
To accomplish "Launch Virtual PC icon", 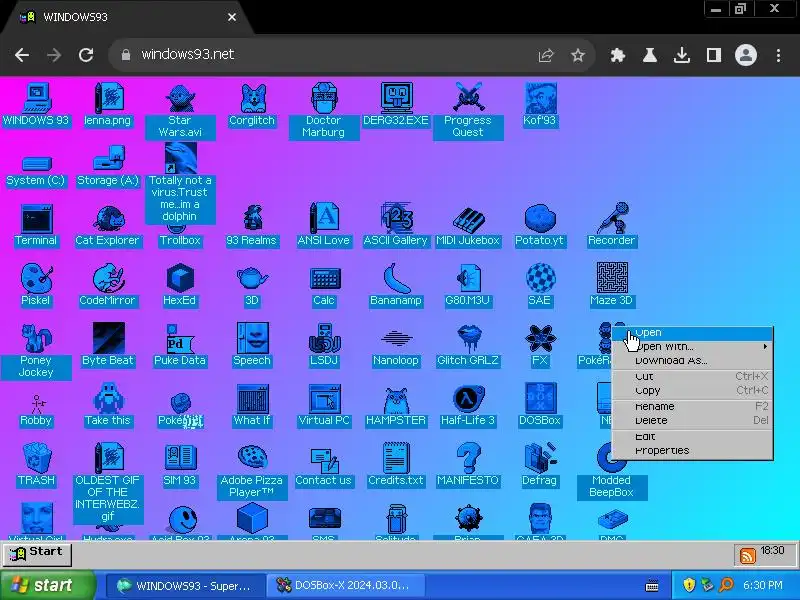I will pos(325,399).
